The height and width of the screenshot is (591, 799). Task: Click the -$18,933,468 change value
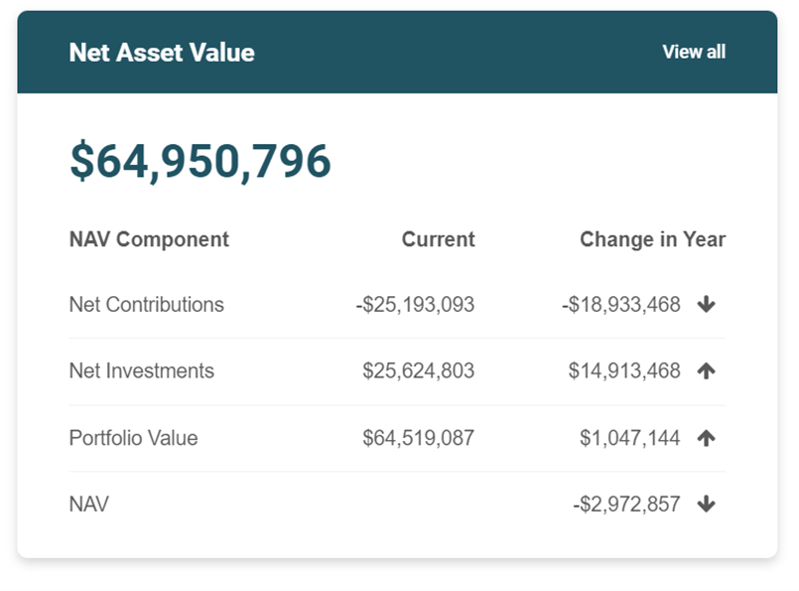tap(621, 305)
